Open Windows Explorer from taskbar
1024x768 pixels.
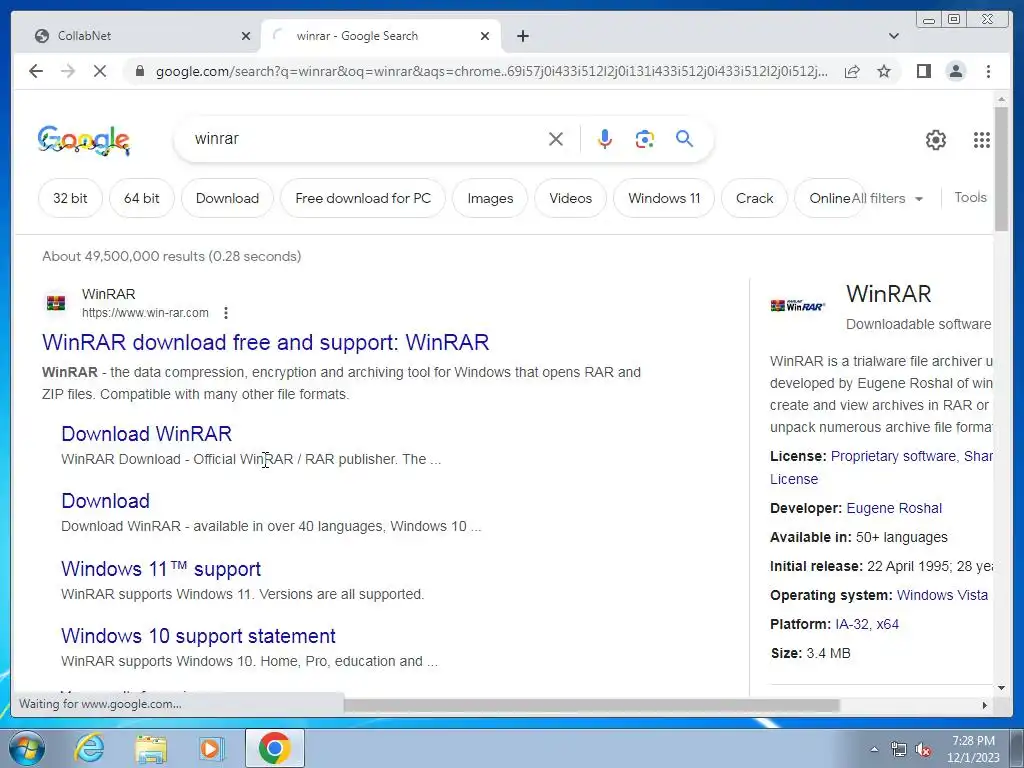coord(151,748)
